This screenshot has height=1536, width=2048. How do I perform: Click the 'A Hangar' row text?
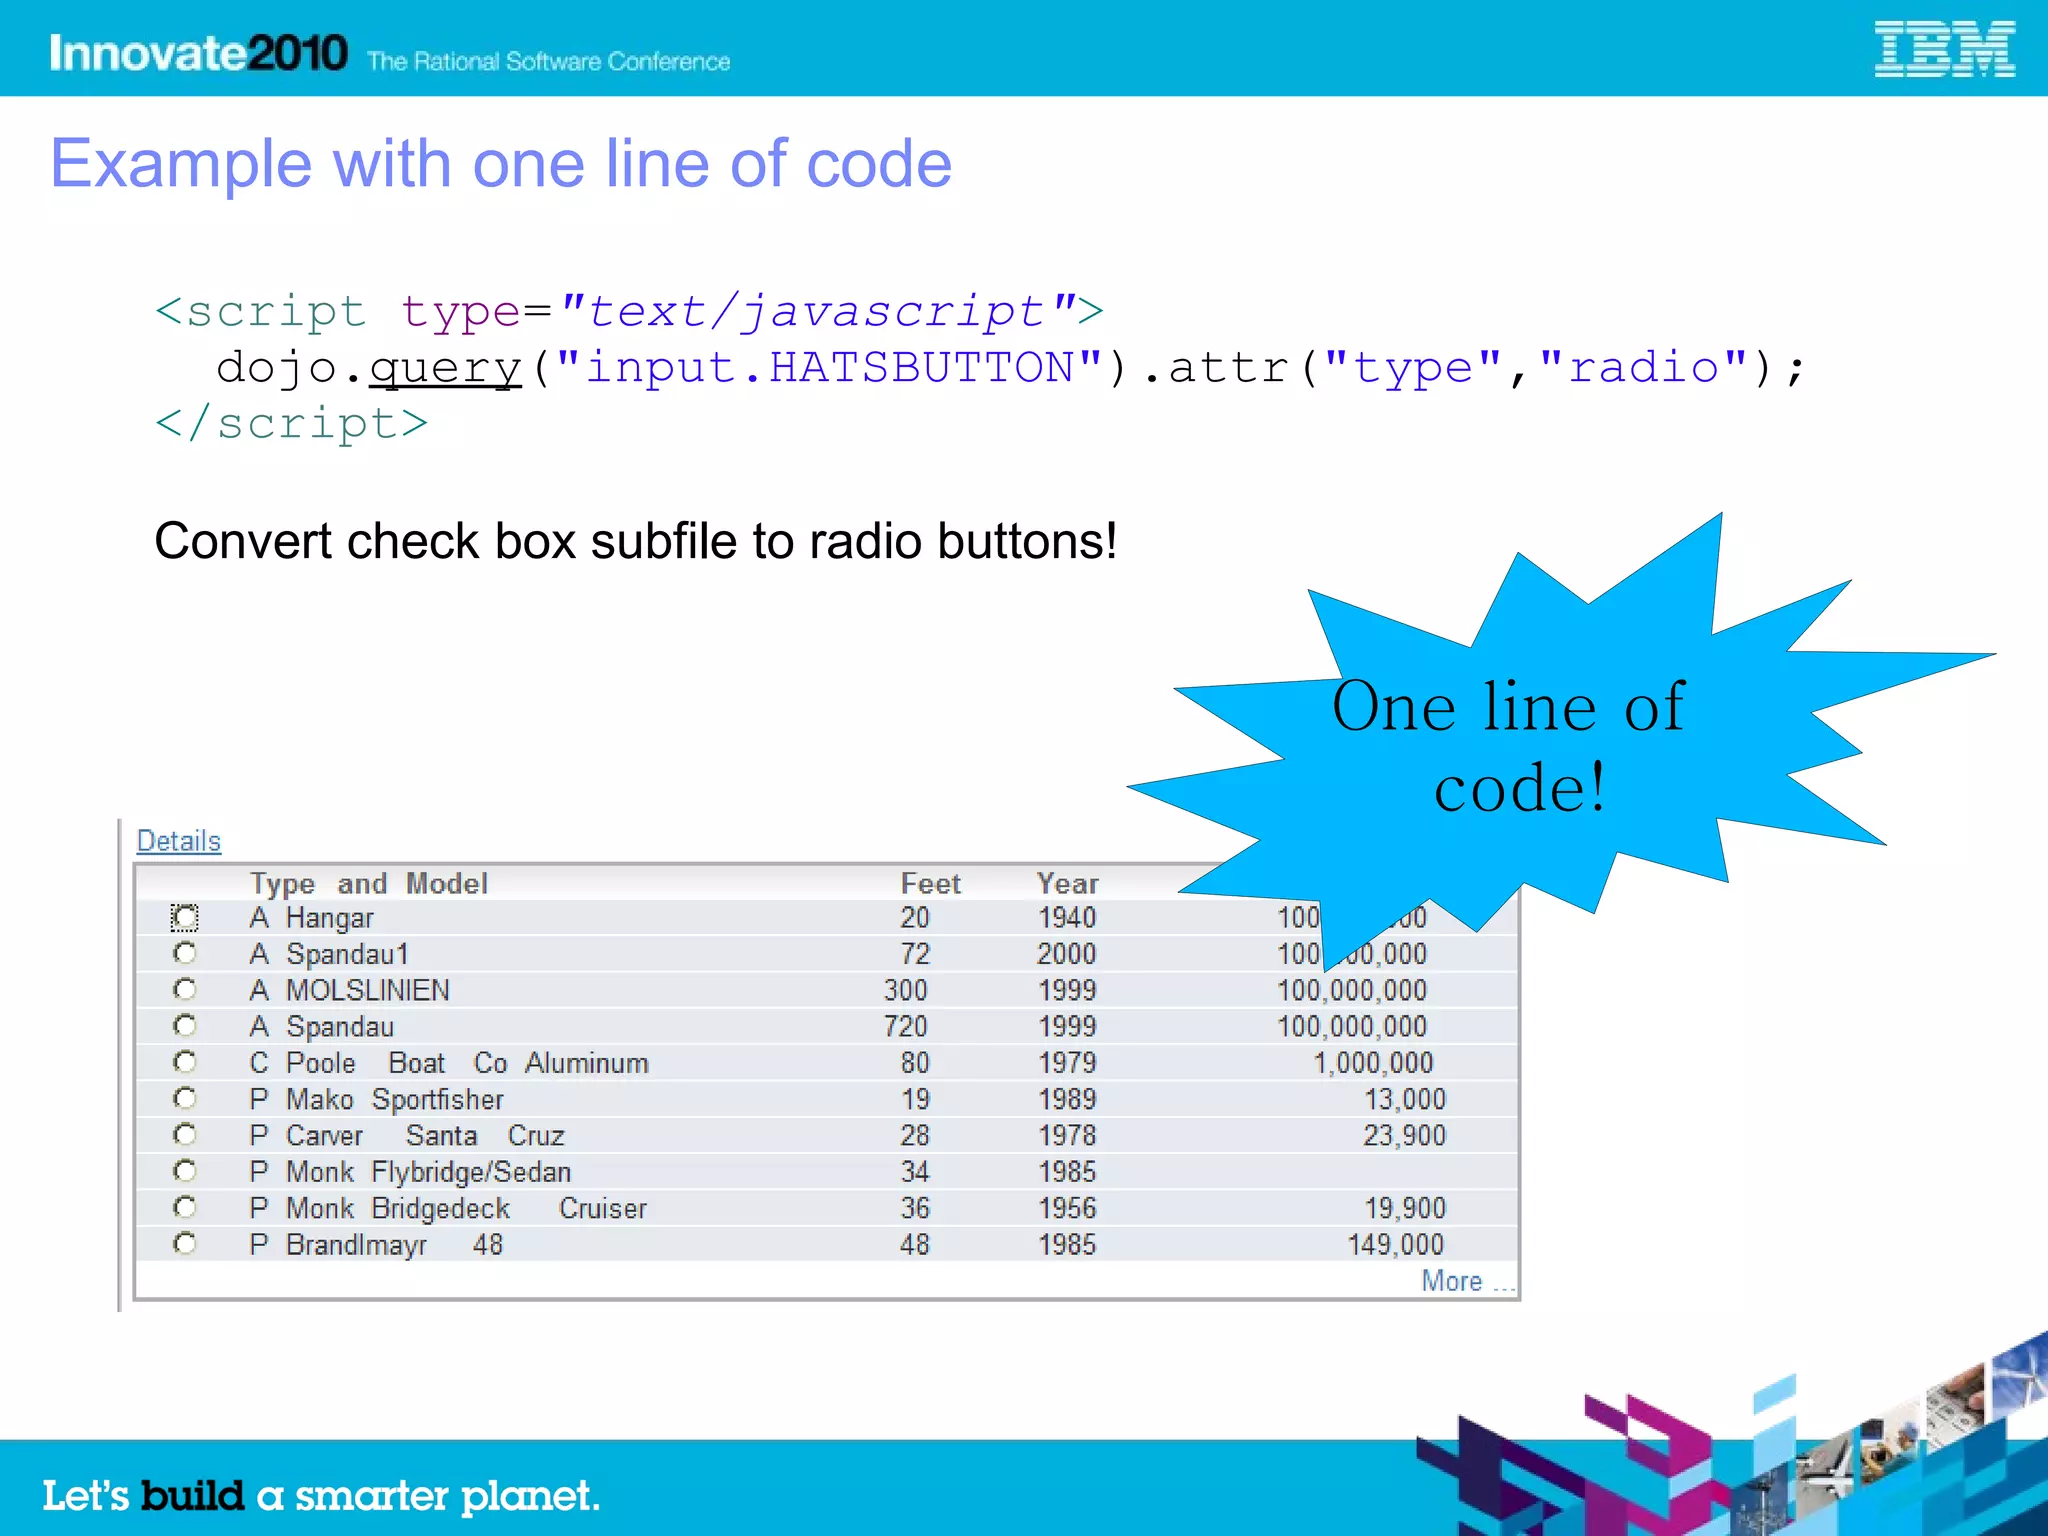tap(311, 918)
